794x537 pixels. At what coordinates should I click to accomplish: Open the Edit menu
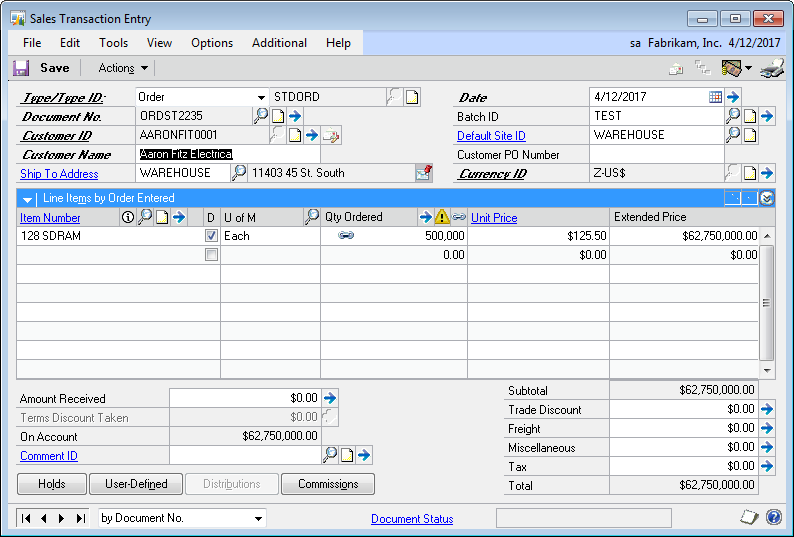pos(70,43)
